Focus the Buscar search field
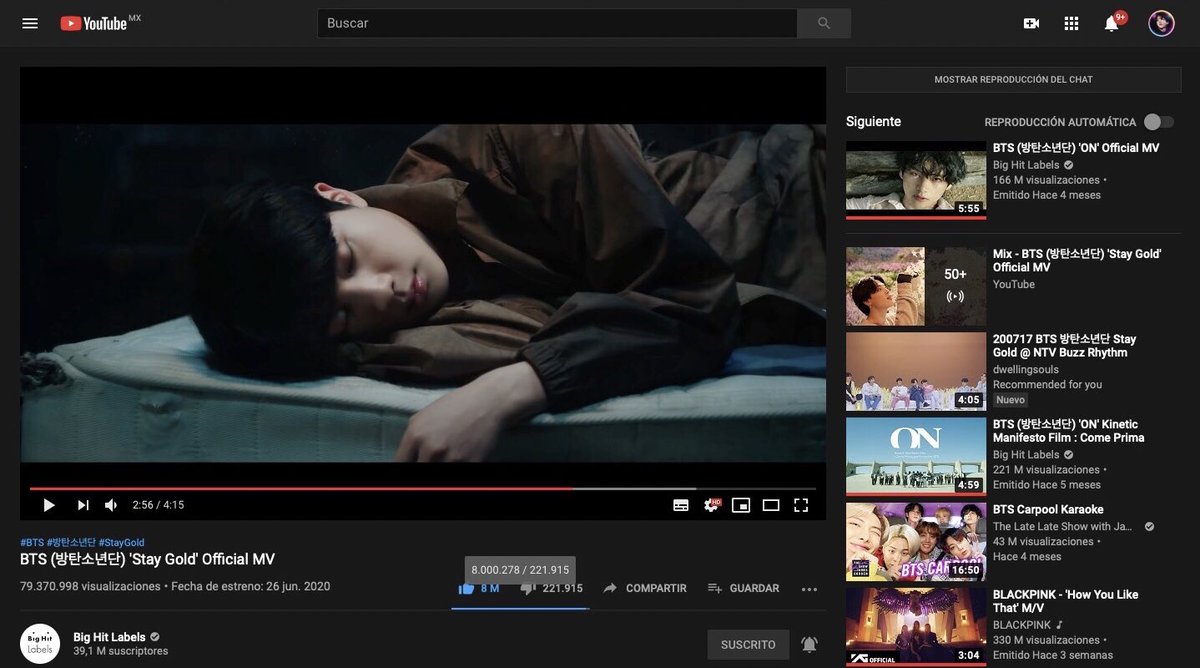Viewport: 1200px width, 668px height. pyautogui.click(x=557, y=23)
